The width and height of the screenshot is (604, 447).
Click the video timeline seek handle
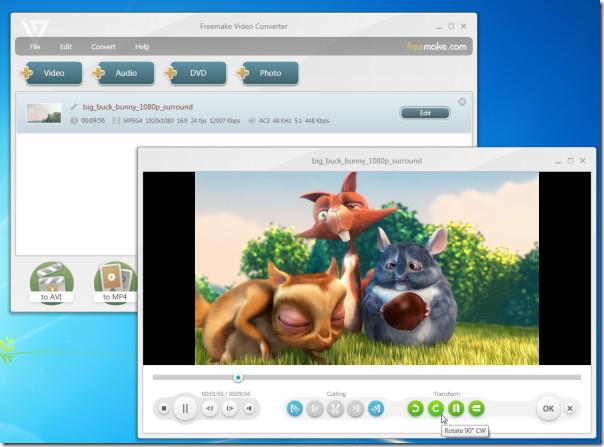(x=238, y=377)
